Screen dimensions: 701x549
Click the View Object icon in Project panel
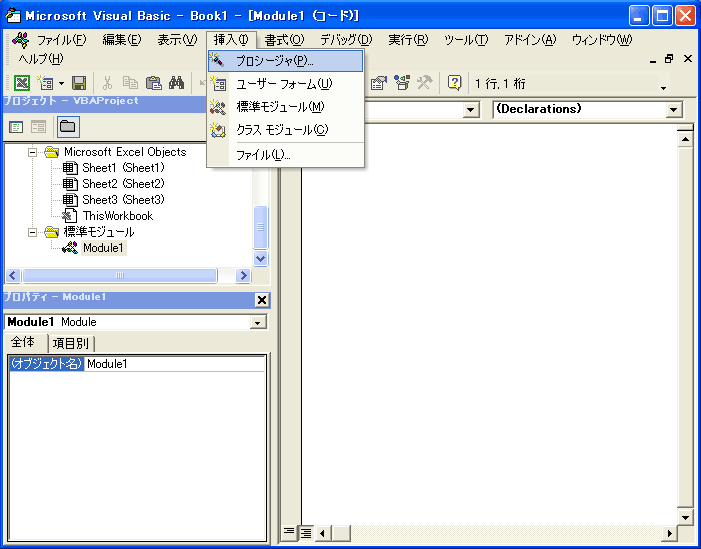(38, 127)
